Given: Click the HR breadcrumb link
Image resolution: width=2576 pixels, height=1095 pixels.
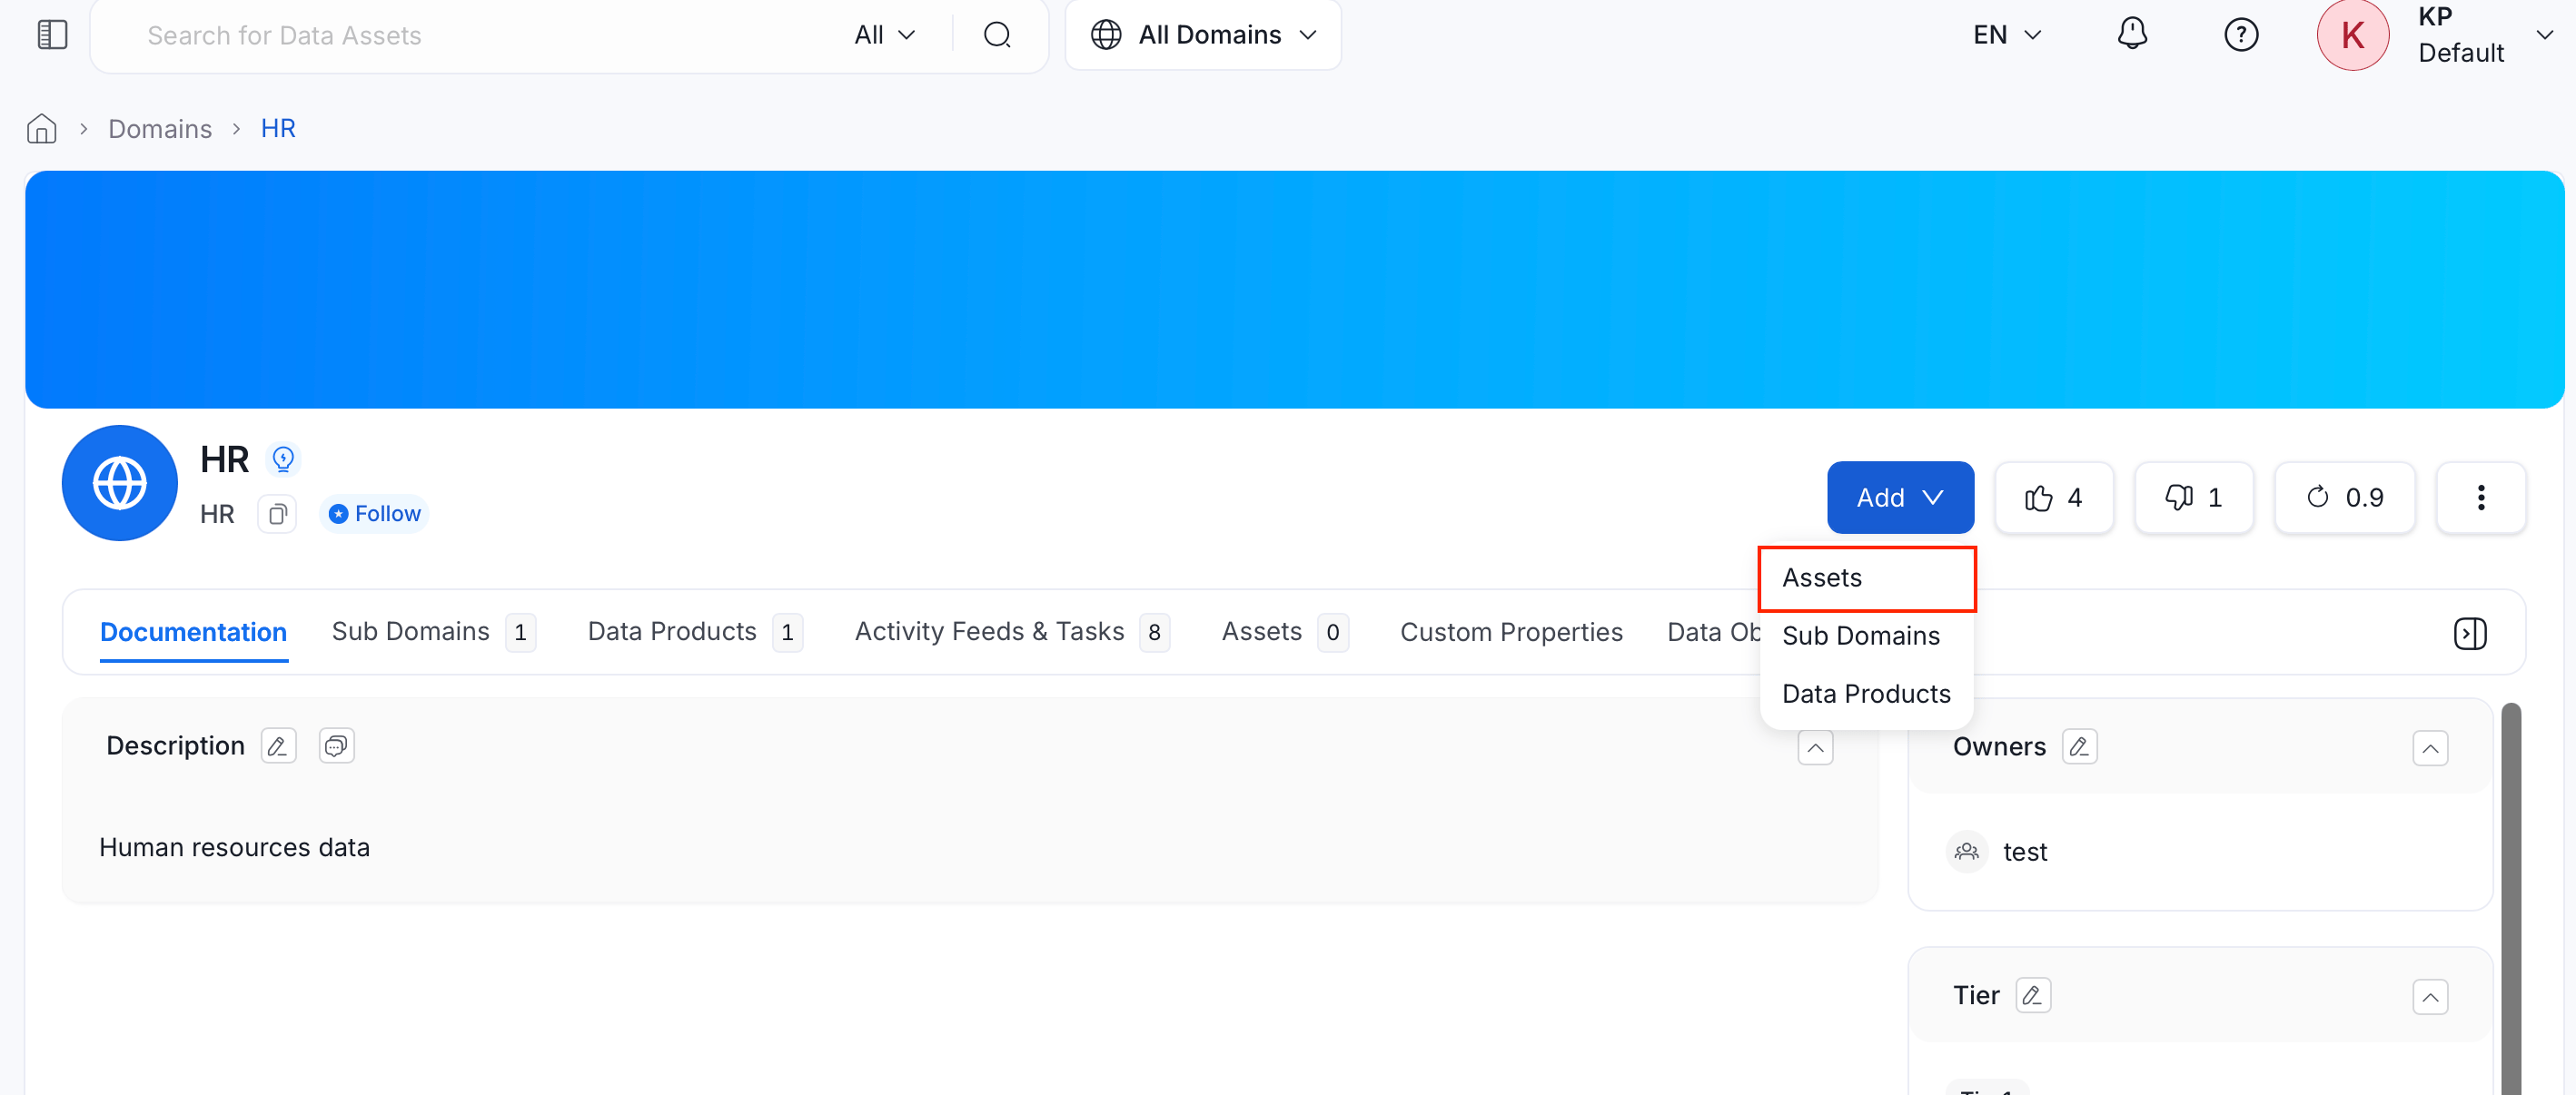Looking at the screenshot, I should [278, 129].
